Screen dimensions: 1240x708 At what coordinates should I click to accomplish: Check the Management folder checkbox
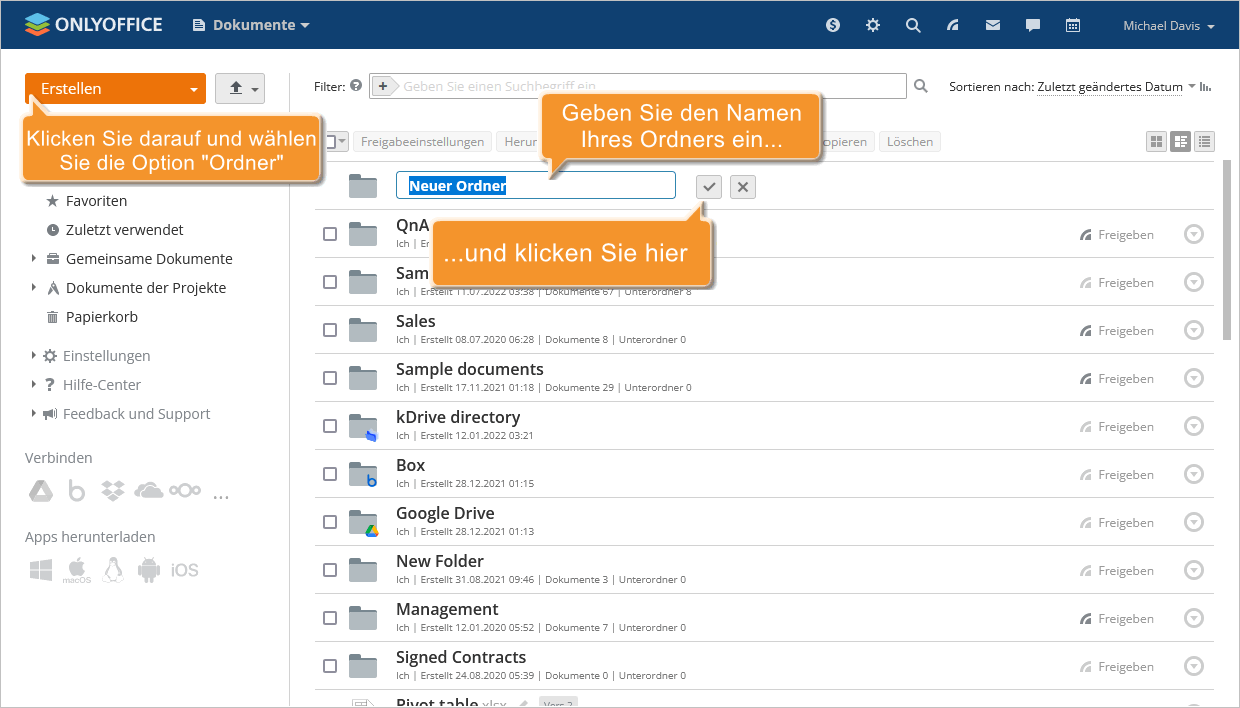click(x=330, y=618)
